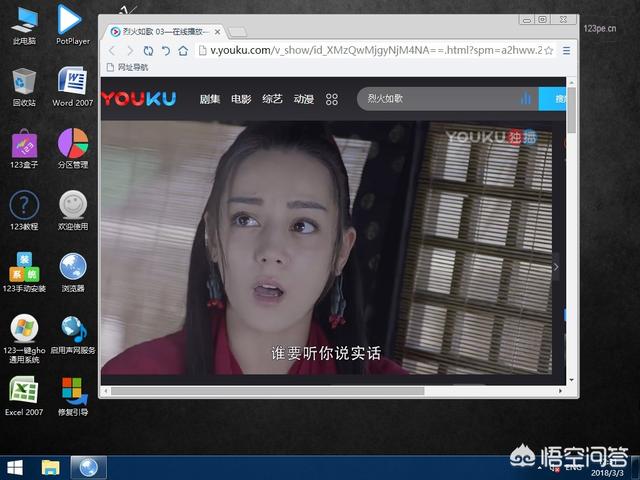Open the 123盒子 desktop icon
The width and height of the screenshot is (640, 480).
[x=24, y=149]
